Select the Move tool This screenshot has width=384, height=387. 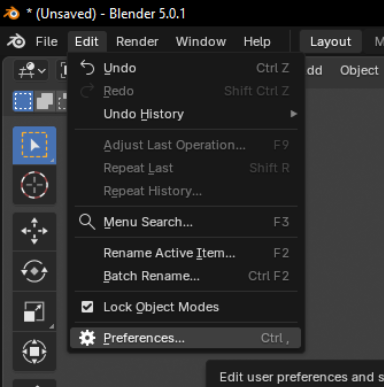(34, 231)
